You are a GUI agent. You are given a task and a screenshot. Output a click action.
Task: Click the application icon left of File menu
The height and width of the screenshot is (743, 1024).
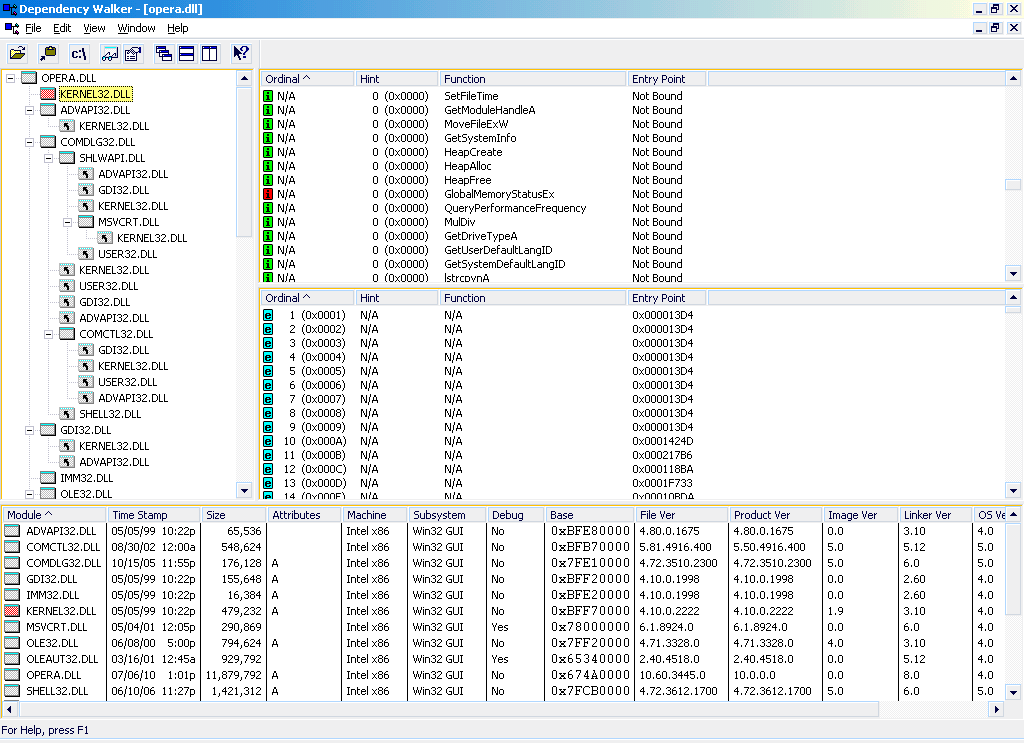pyautogui.click(x=12, y=28)
